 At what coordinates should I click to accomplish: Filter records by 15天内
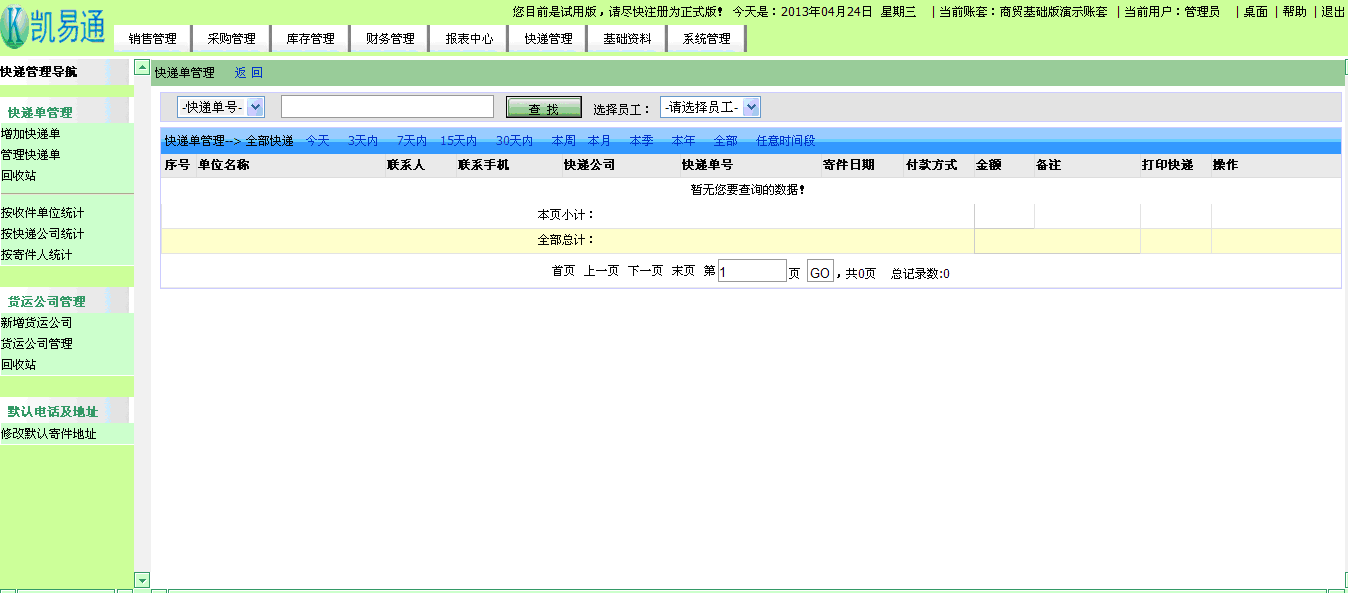[458, 141]
